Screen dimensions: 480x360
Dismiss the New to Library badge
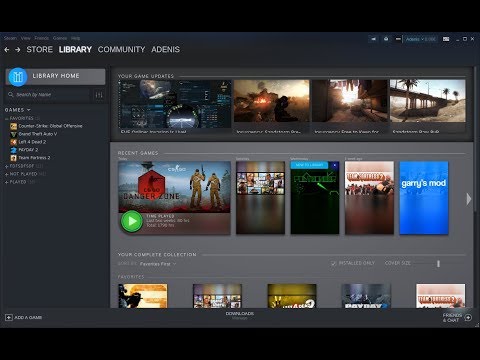(335, 165)
